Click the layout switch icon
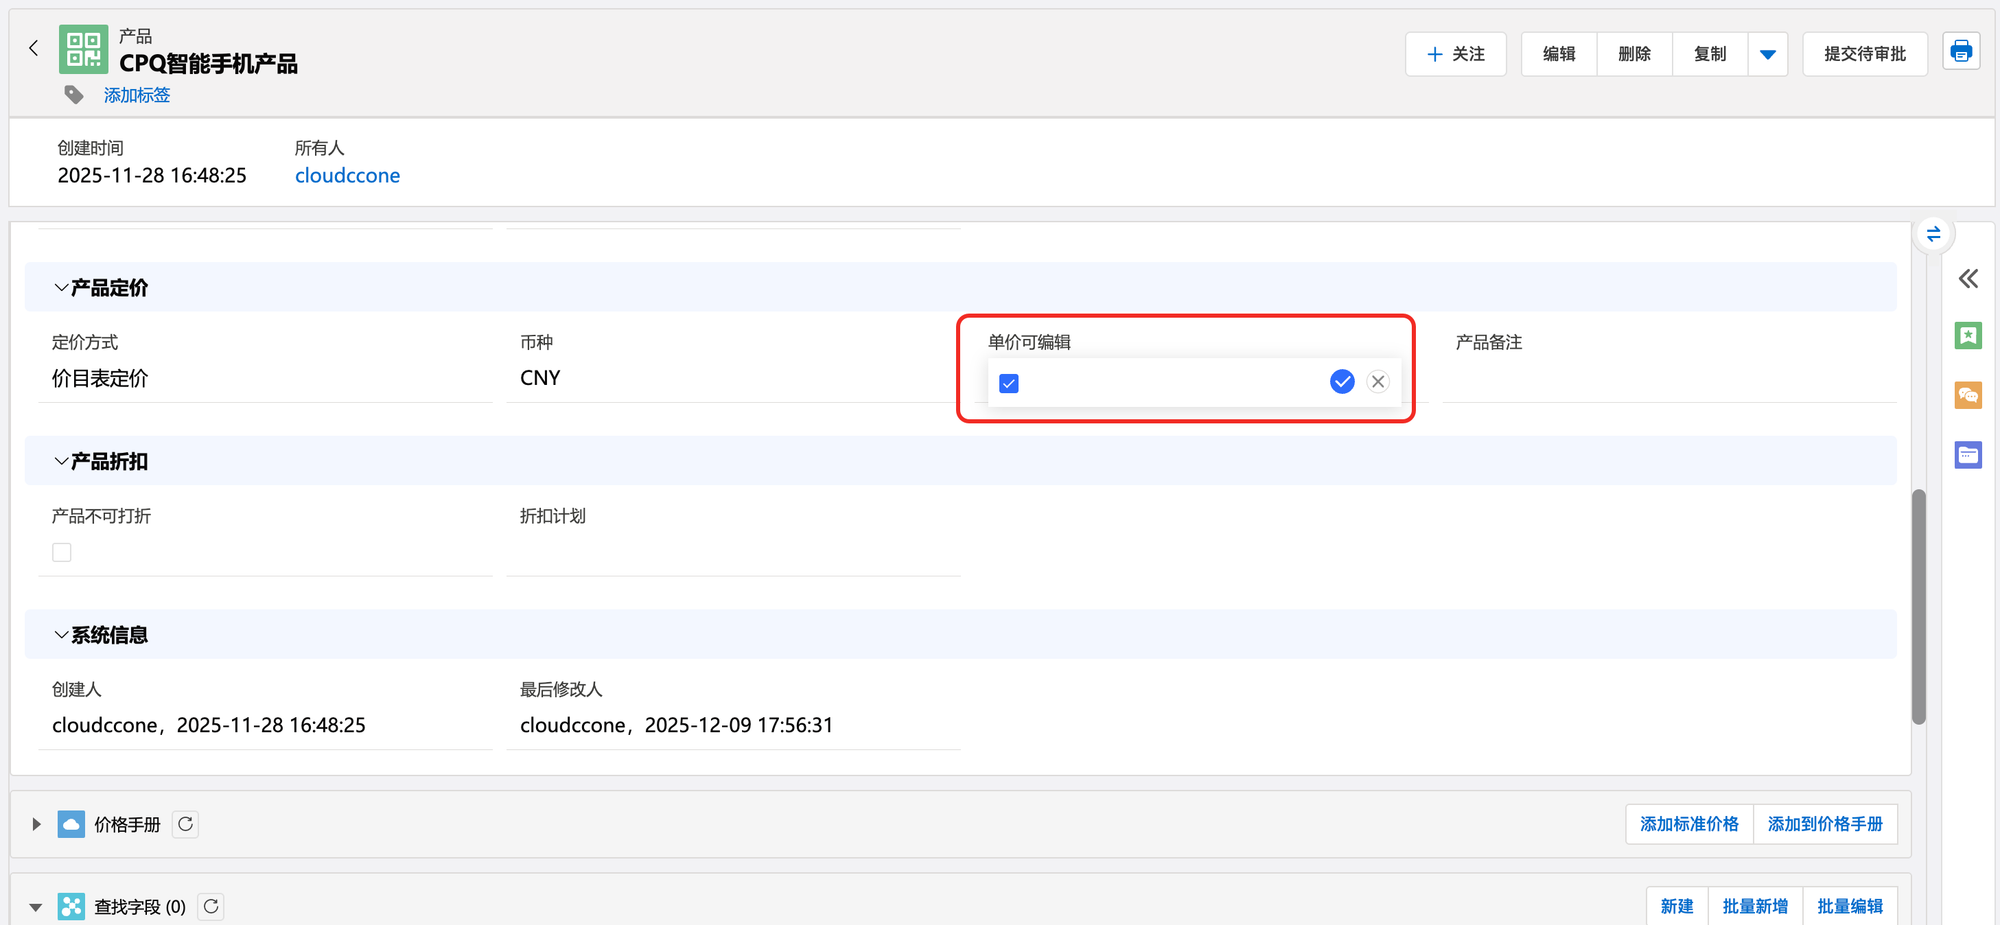The image size is (2000, 925). [x=1933, y=234]
